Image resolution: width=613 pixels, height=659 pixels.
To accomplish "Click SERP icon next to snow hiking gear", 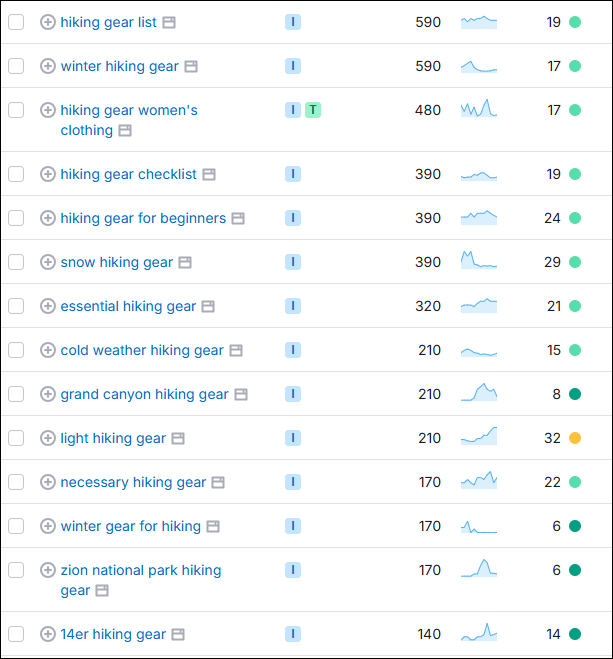I will click(x=185, y=262).
